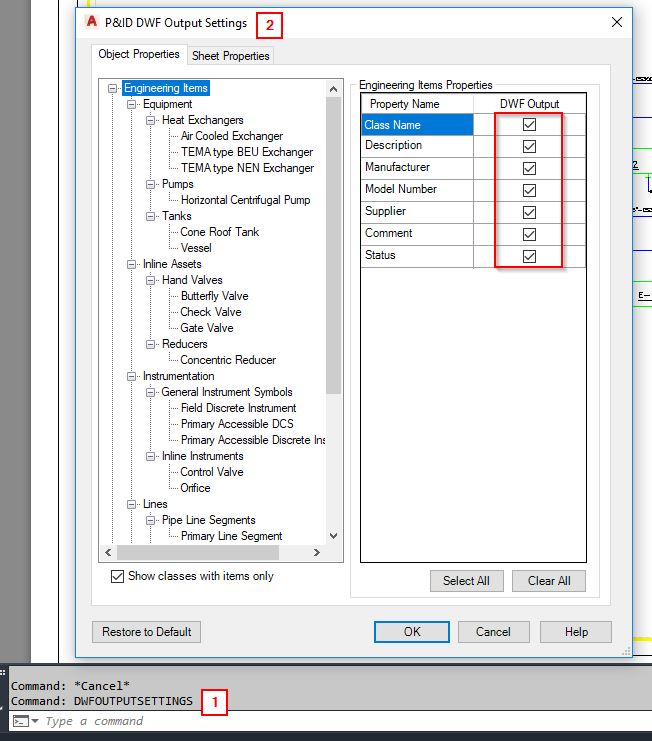Close the P&ID DWF Output Settings dialog

click(617, 22)
